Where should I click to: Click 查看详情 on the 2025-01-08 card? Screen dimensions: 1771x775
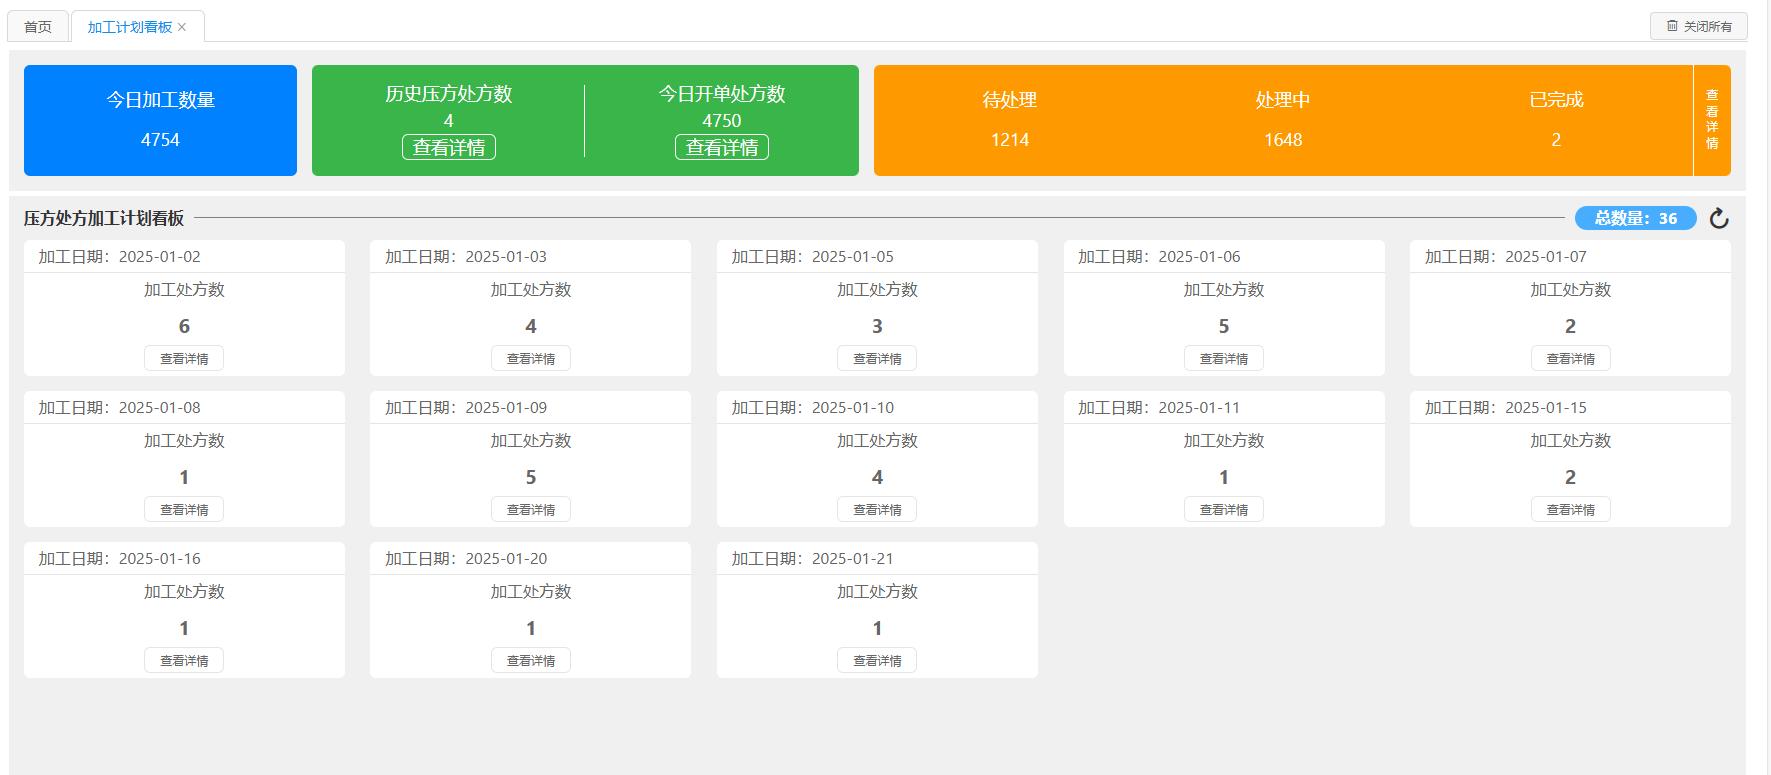coord(184,509)
